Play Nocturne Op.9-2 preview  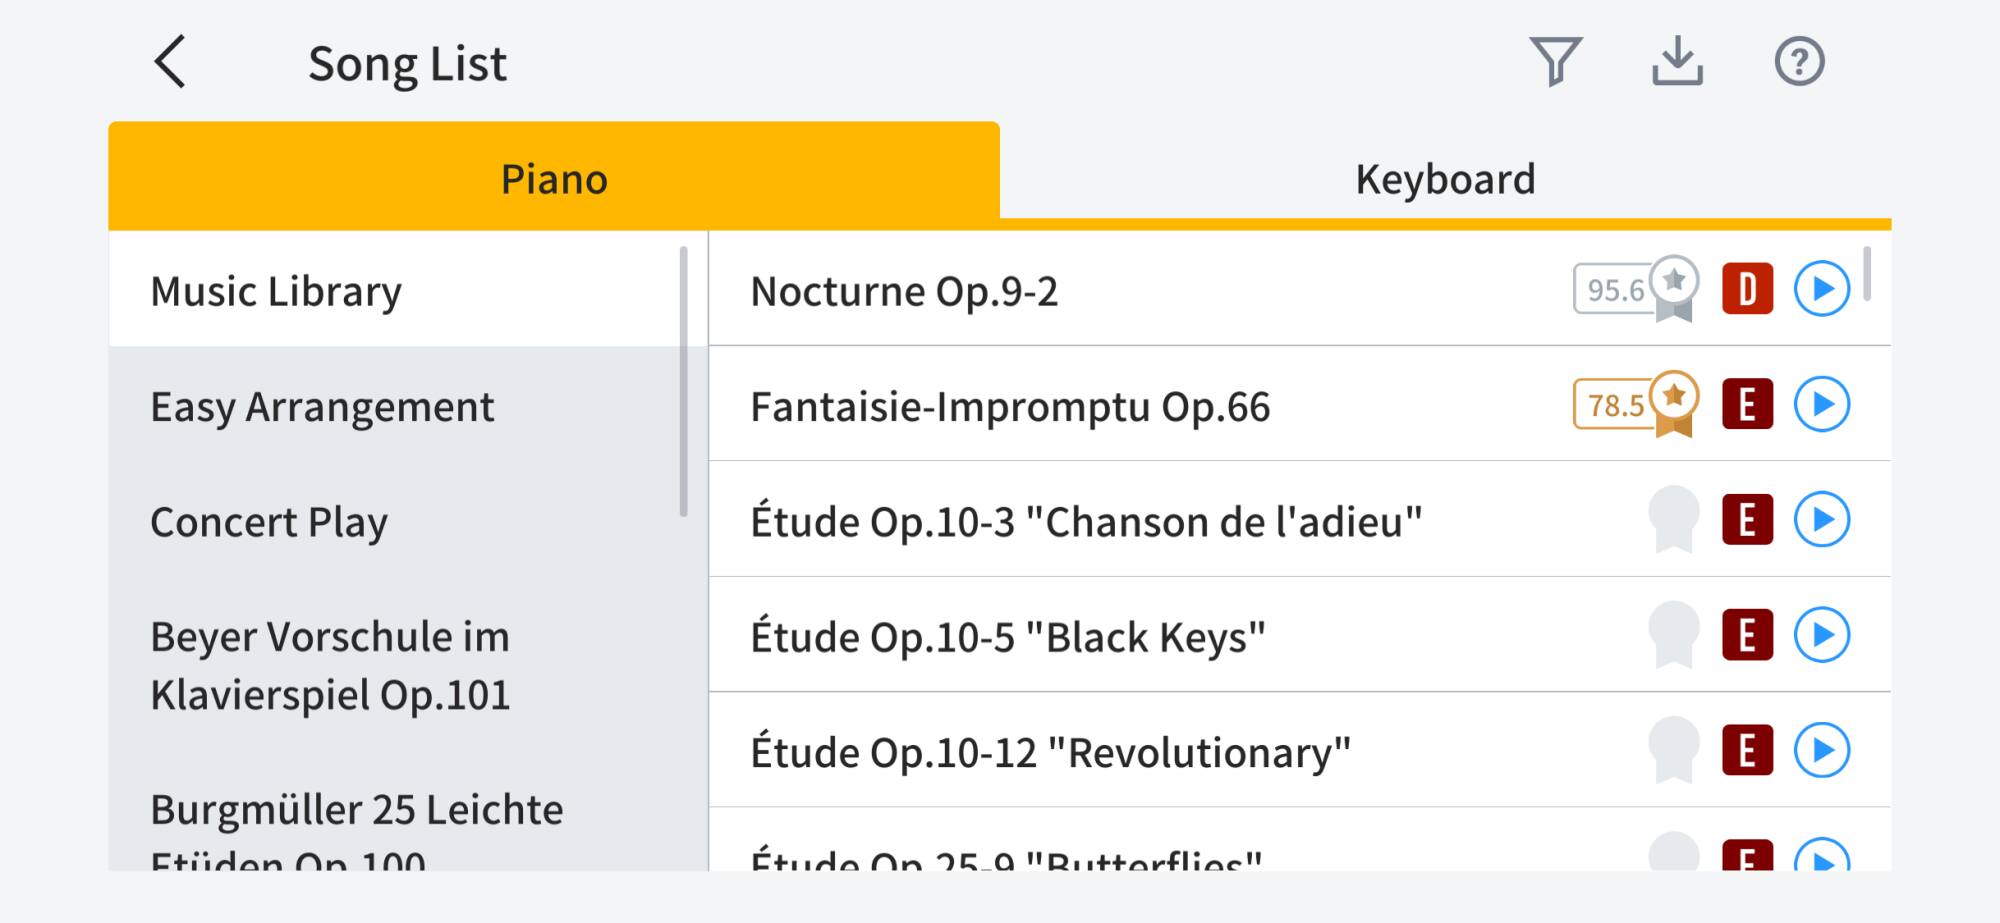coord(1822,289)
